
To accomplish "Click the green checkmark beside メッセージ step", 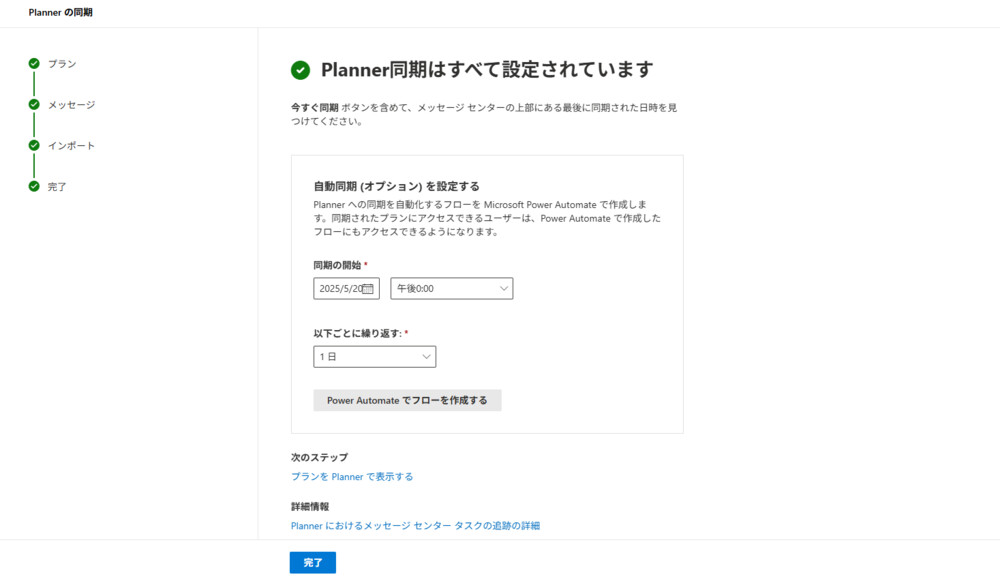I will click(34, 105).
